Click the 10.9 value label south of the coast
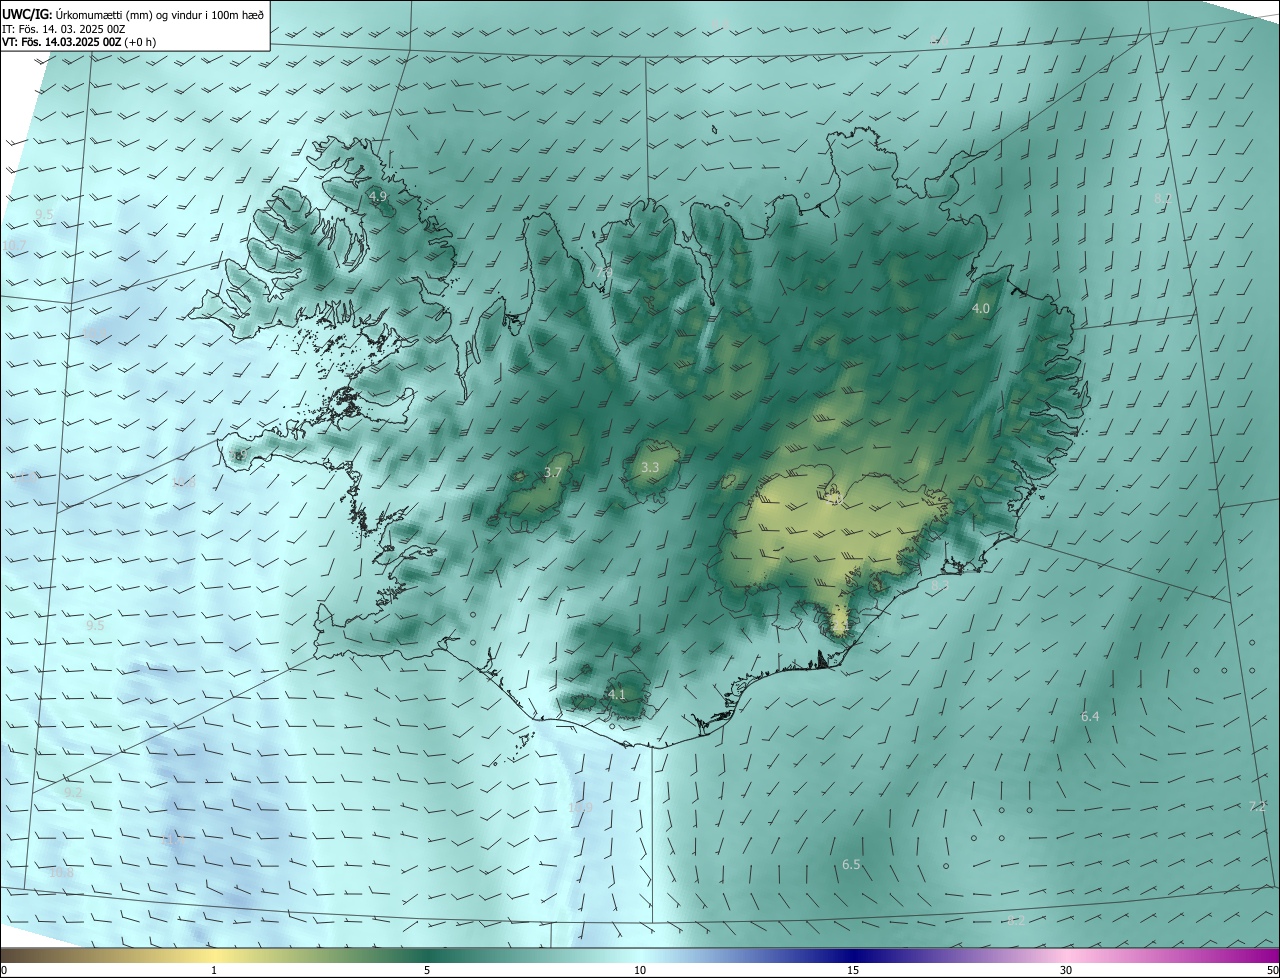The width and height of the screenshot is (1280, 978). coord(580,807)
